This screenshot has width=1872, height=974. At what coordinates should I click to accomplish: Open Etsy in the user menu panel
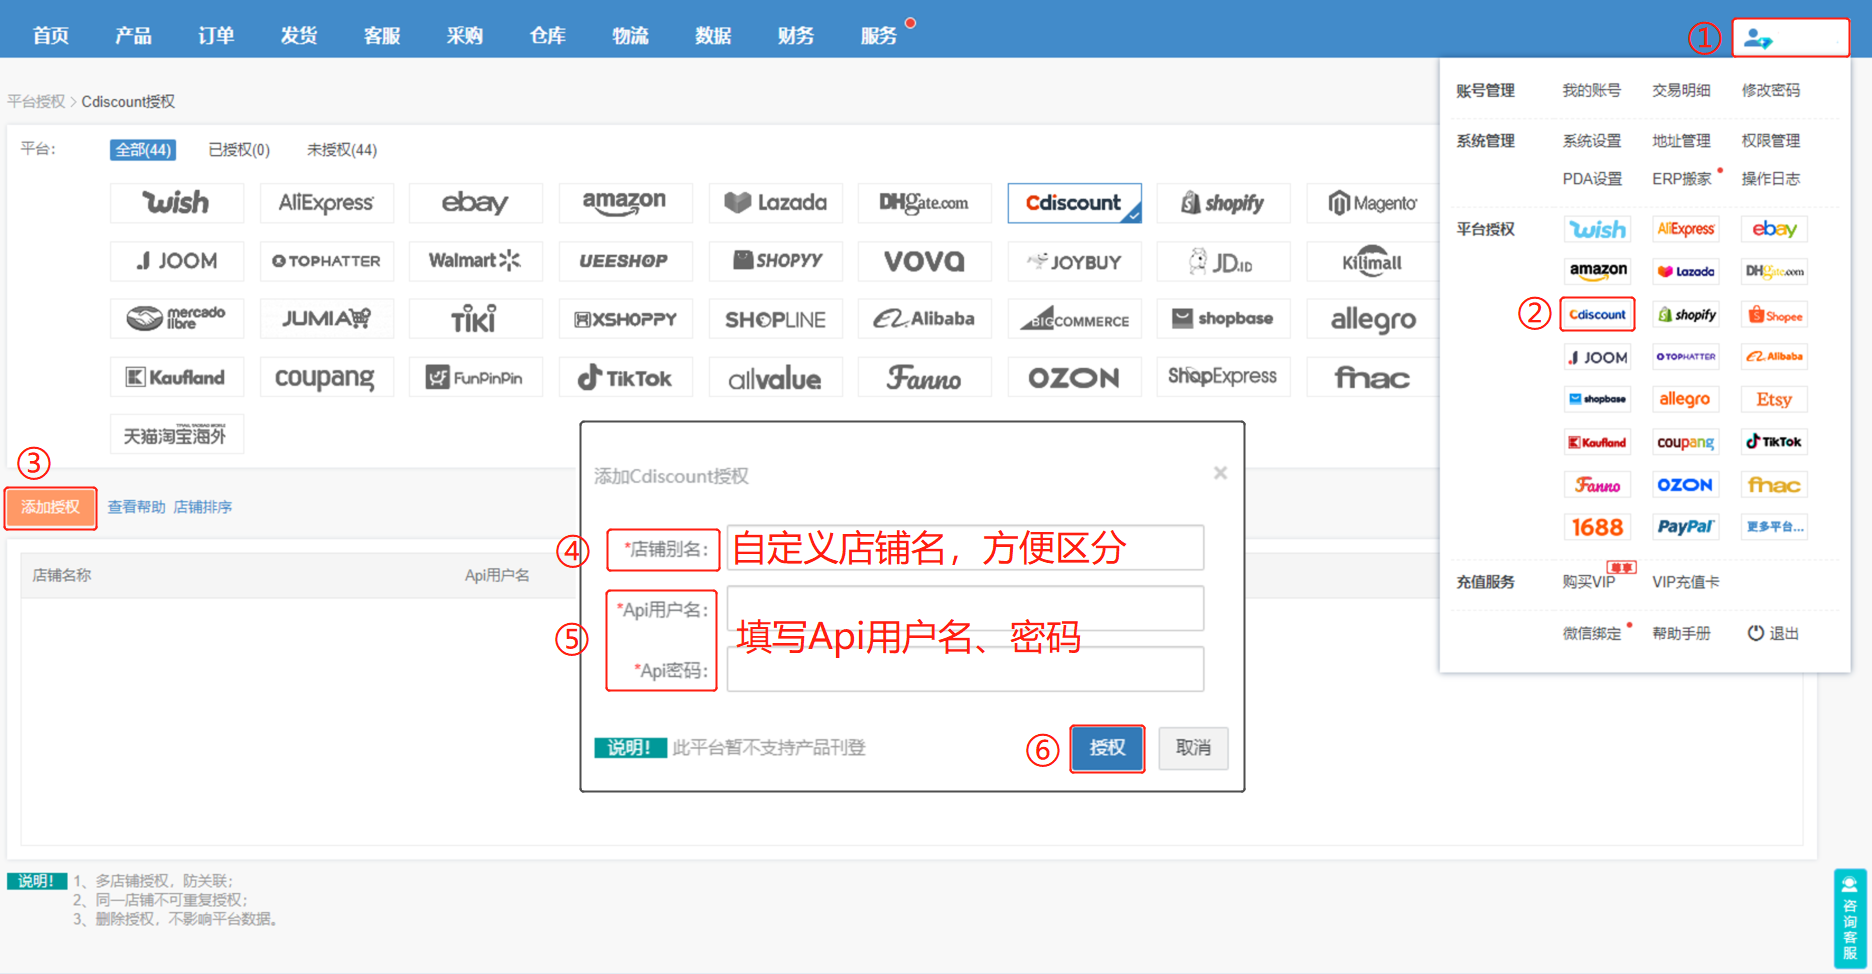pyautogui.click(x=1775, y=399)
